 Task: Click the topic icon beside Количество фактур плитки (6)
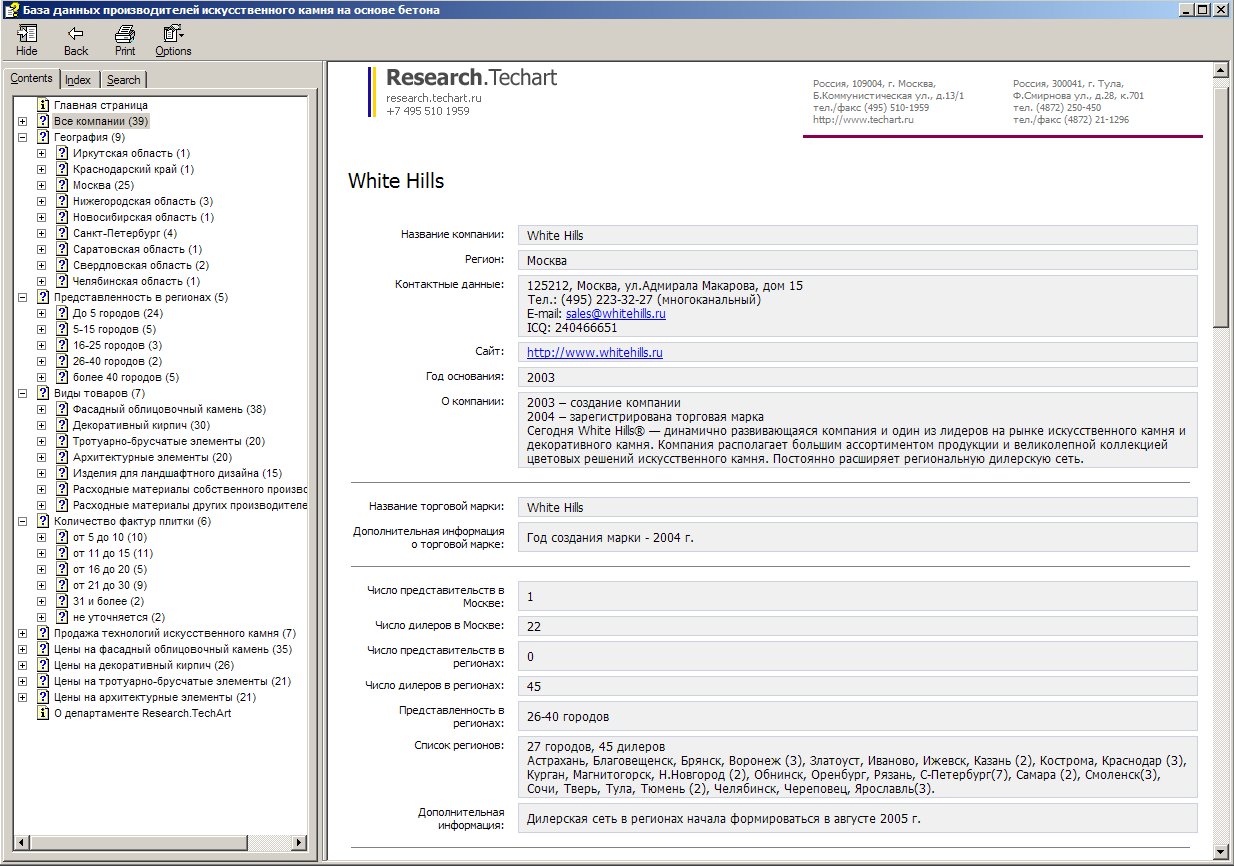[x=43, y=521]
